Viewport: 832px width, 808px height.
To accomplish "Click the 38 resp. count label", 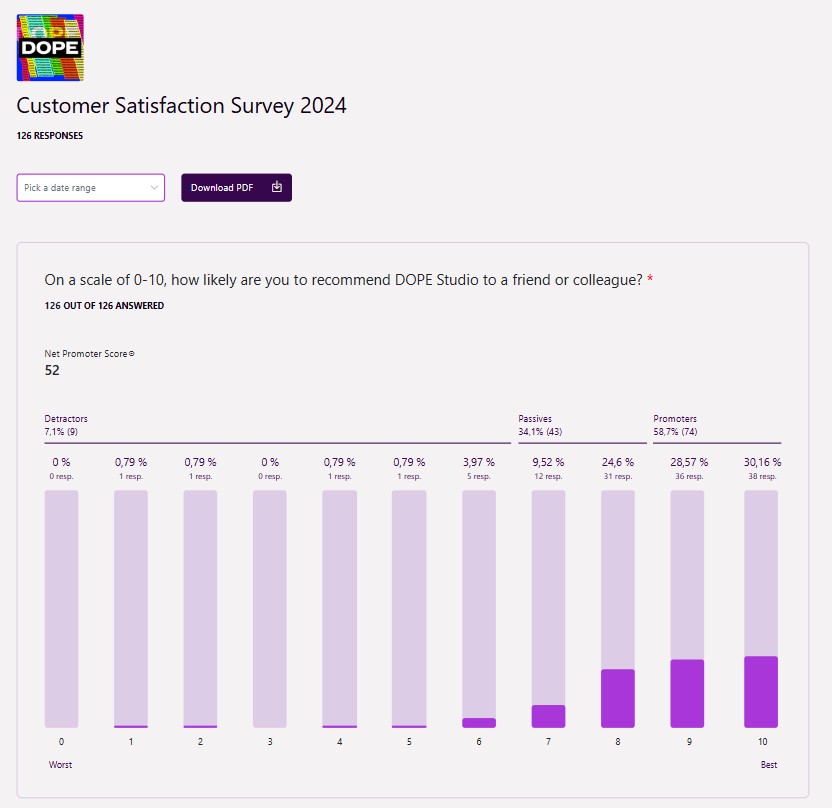I will tap(762, 476).
